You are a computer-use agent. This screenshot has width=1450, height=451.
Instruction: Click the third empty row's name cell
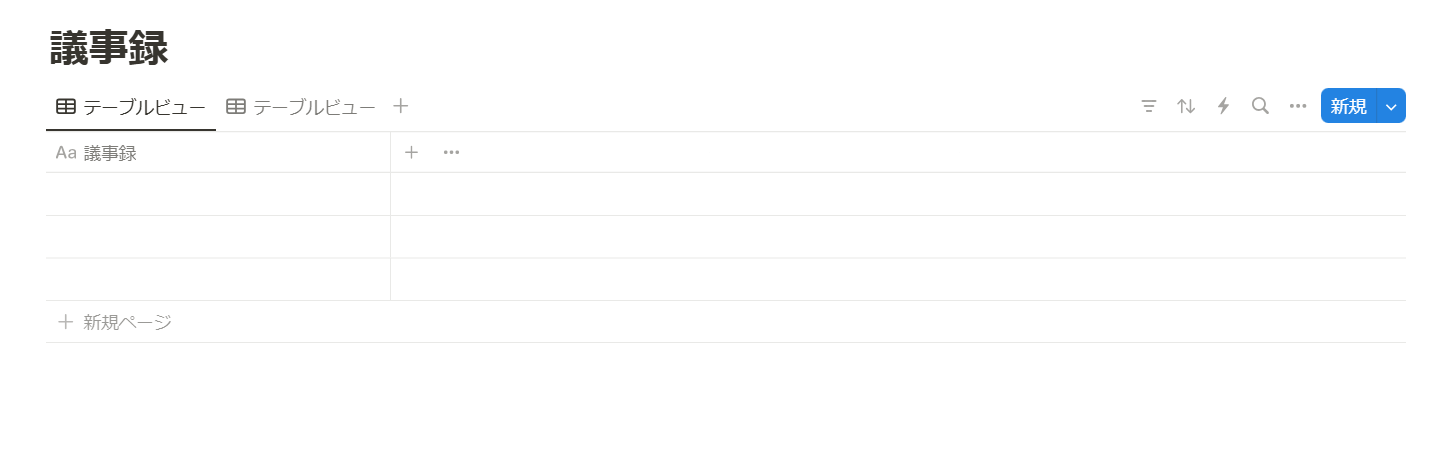[x=217, y=279]
